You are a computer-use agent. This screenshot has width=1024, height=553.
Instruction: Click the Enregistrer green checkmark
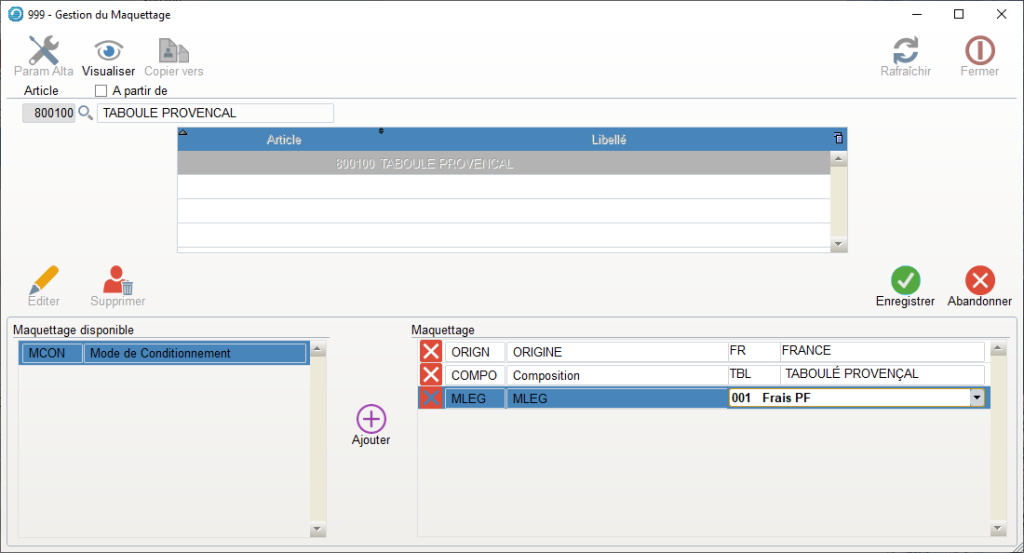[905, 281]
